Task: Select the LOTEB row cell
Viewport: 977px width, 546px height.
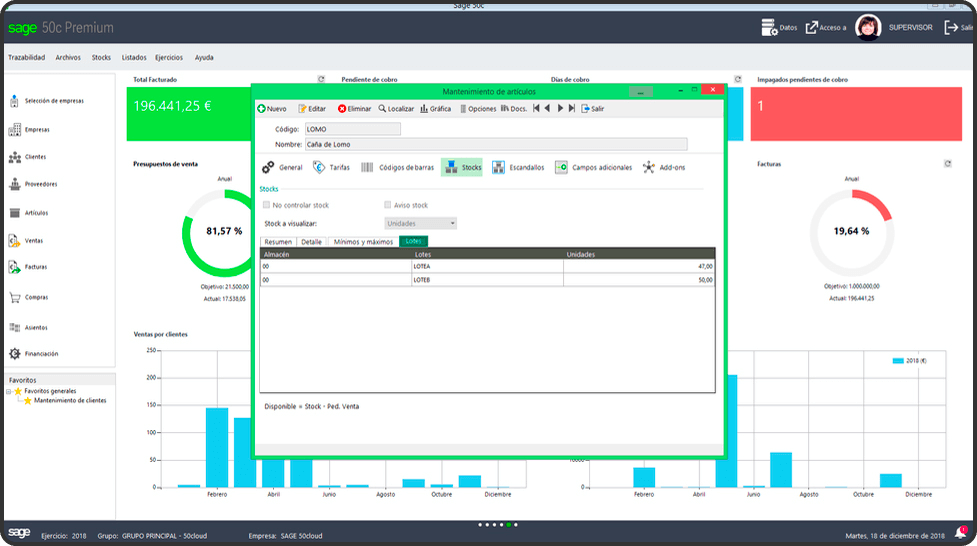Action: click(487, 280)
